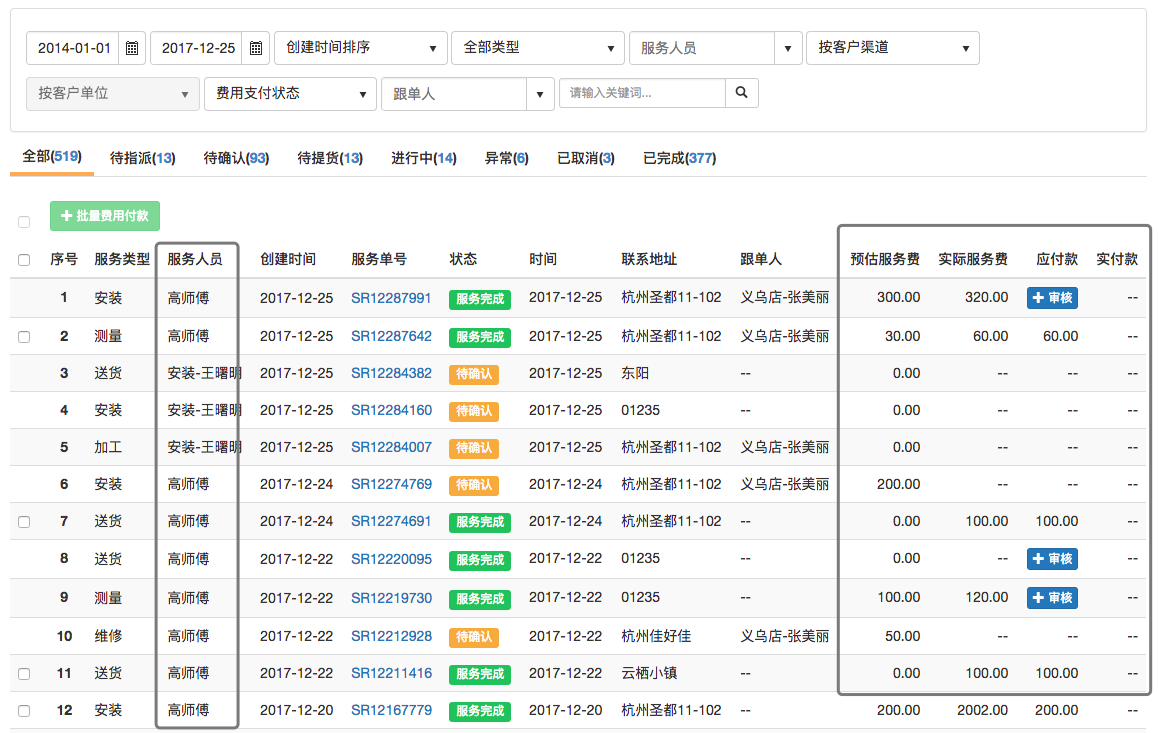This screenshot has width=1158, height=733.
Task: Expand the 服务人员 dropdown arrow
Action: pos(788,48)
